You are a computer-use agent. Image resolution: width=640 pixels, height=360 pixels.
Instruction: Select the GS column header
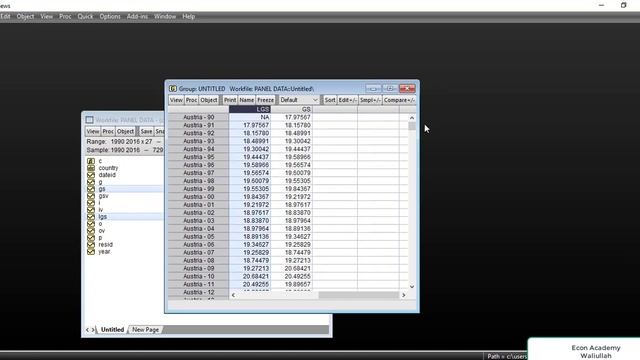tap(292, 109)
